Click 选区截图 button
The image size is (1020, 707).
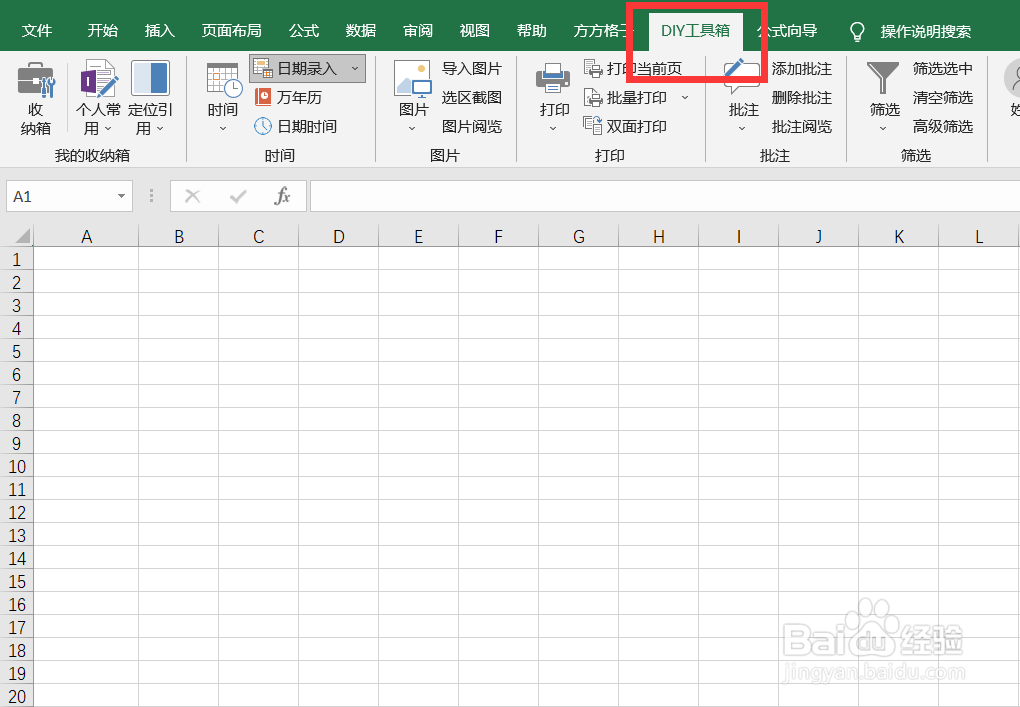(x=472, y=98)
